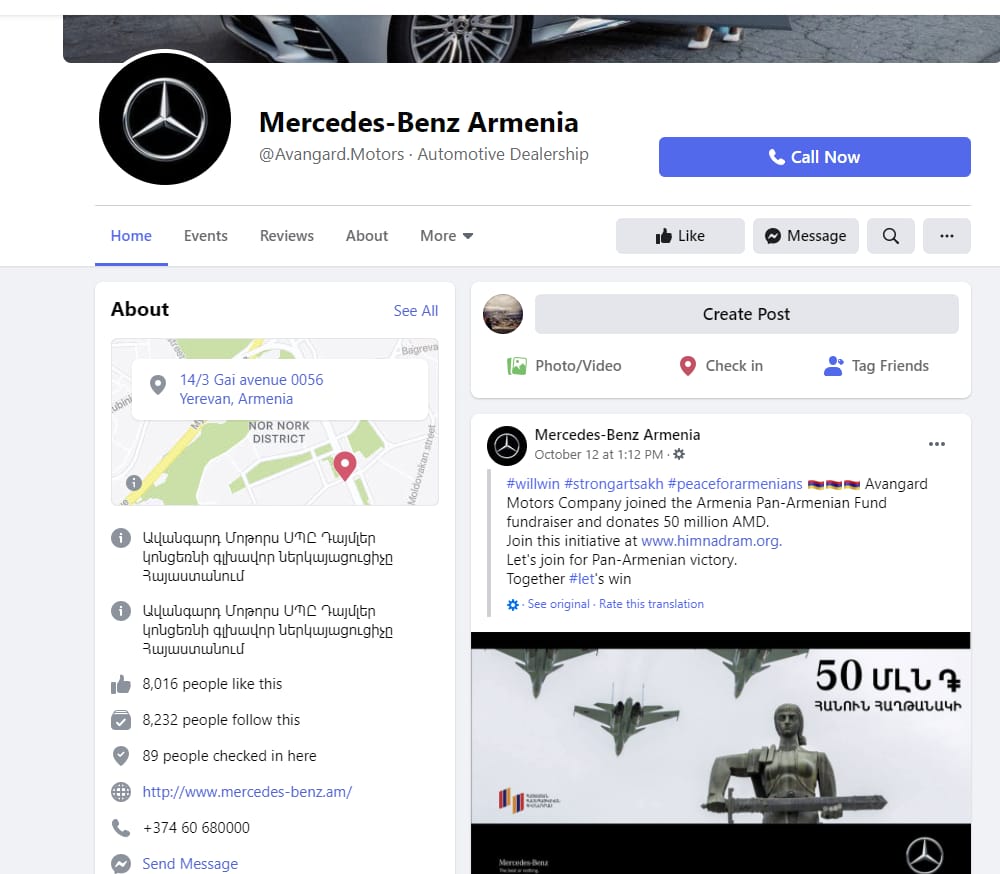The image size is (1000, 874).
Task: Click the translation settings gear icon
Action: tap(513, 605)
